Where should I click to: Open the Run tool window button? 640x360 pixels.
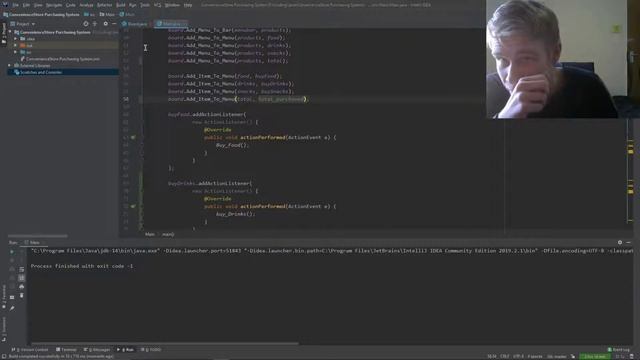(x=126, y=350)
